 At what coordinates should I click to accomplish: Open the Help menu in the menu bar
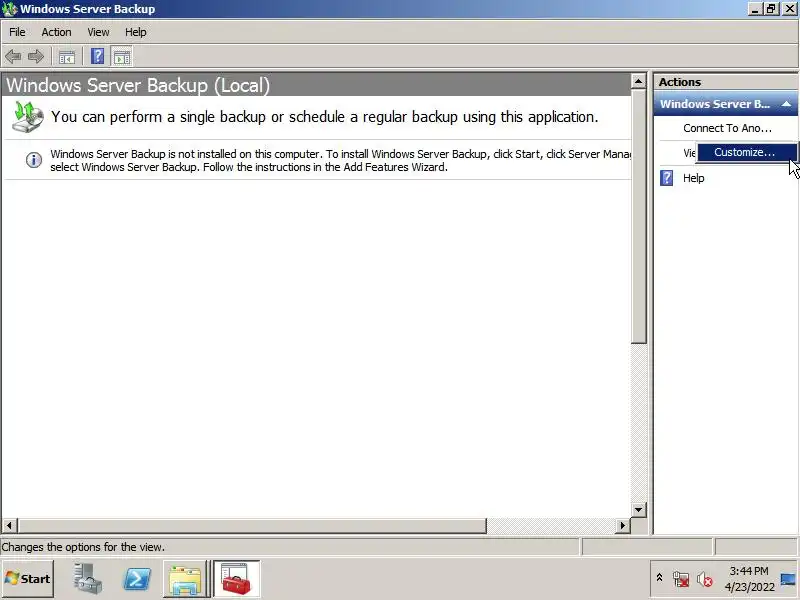136,32
